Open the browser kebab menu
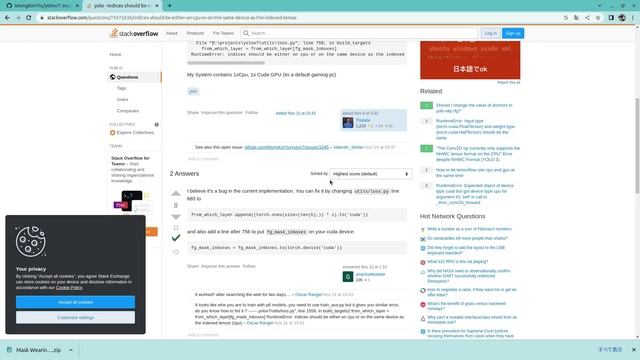 pos(633,18)
